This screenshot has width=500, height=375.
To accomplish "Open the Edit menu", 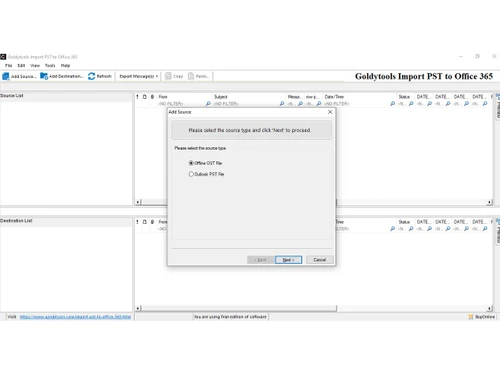I will (x=21, y=66).
